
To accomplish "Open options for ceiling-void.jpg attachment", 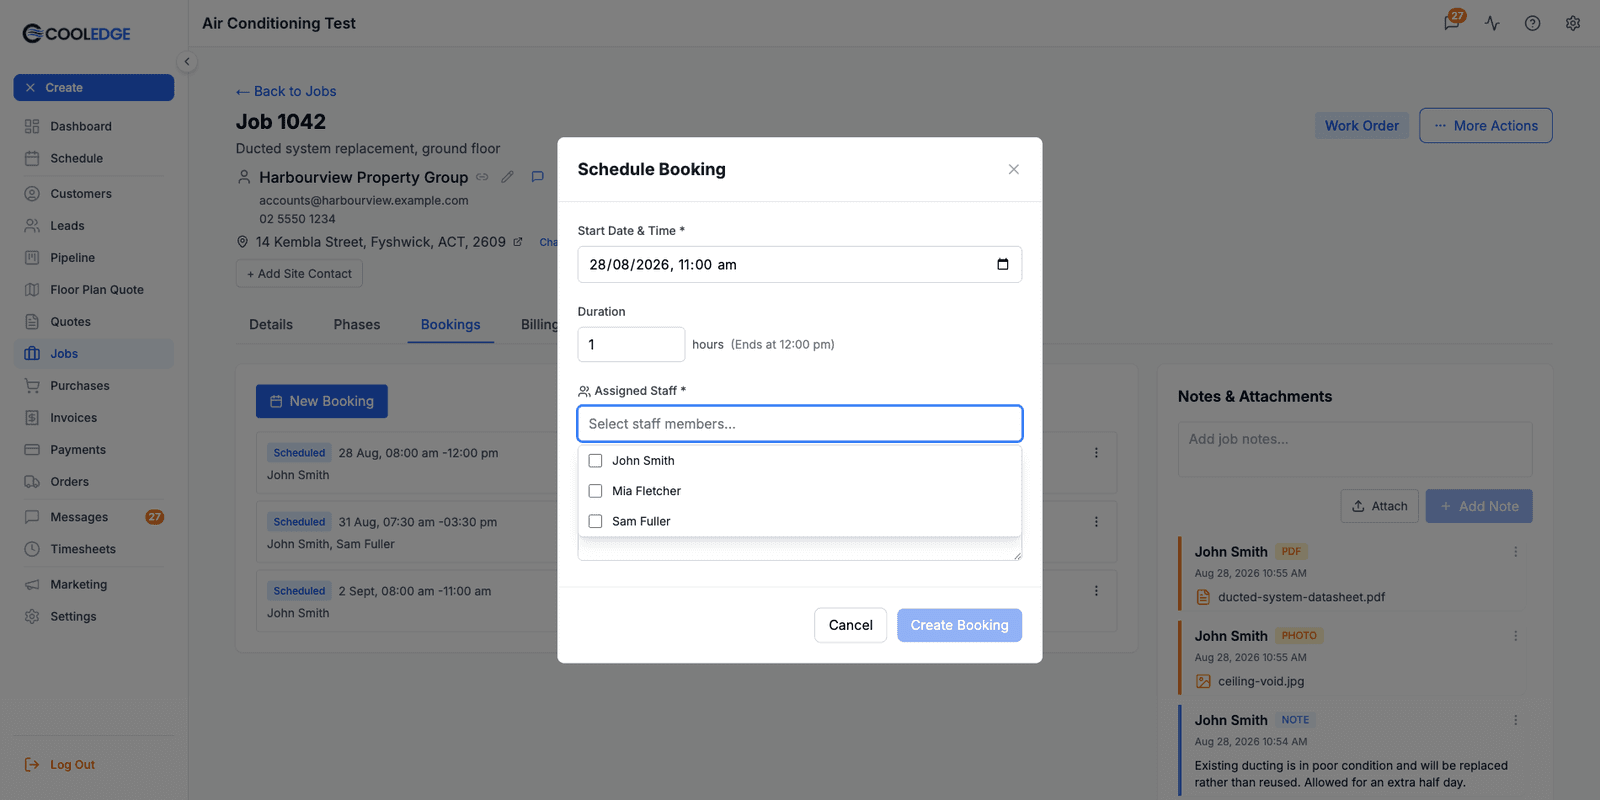I will pos(1516,636).
